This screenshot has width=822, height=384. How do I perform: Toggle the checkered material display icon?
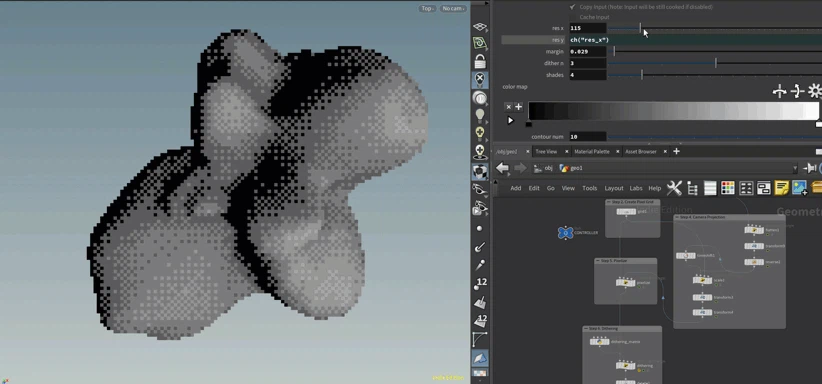click(480, 171)
